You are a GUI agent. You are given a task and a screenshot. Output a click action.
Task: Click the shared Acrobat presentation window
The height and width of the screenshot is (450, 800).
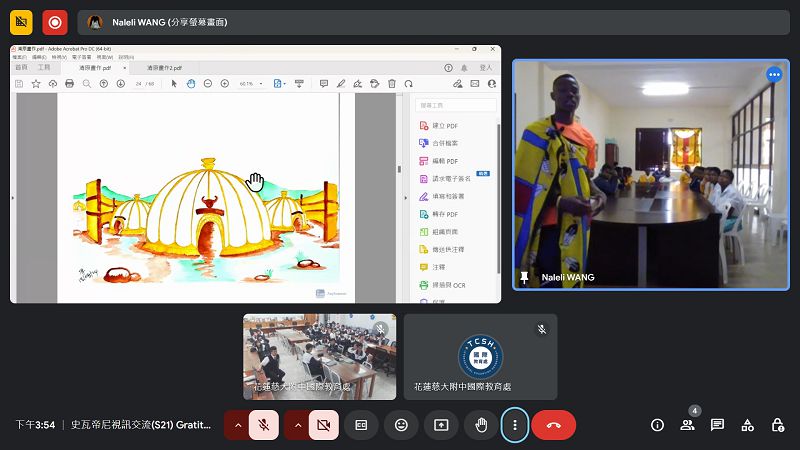point(255,174)
